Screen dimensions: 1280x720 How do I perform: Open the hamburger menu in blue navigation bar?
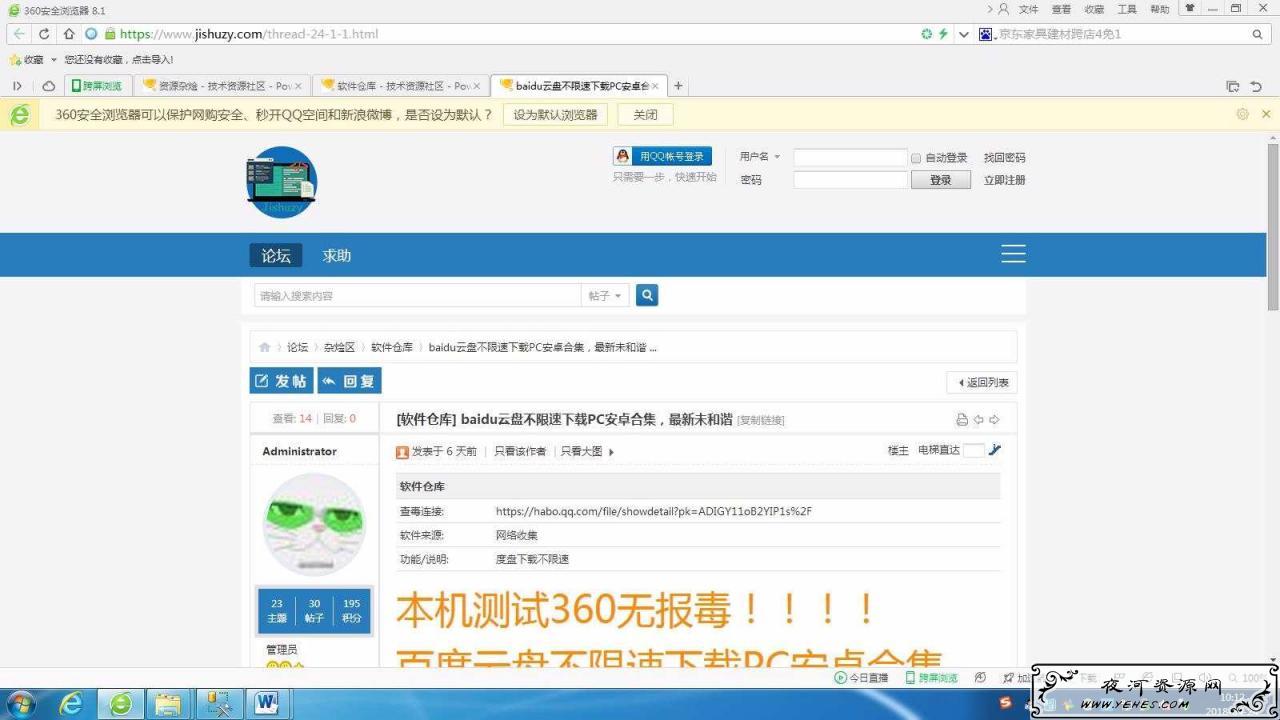pos(1013,254)
